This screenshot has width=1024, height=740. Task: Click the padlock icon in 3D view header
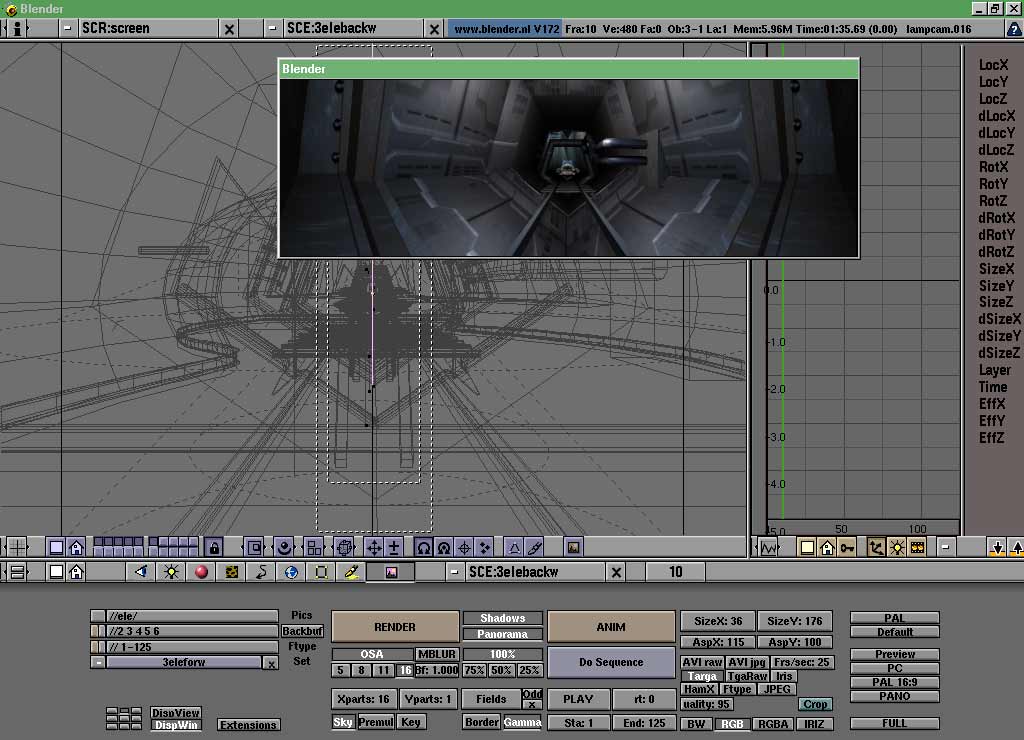(x=213, y=548)
